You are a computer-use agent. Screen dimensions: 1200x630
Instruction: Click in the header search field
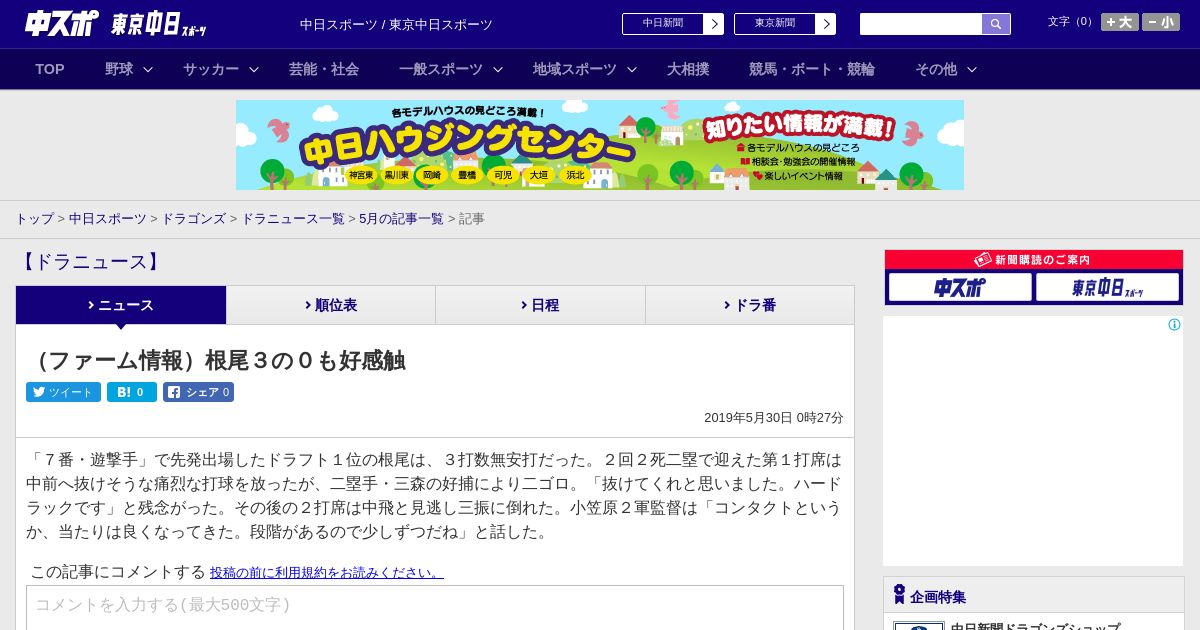[921, 24]
